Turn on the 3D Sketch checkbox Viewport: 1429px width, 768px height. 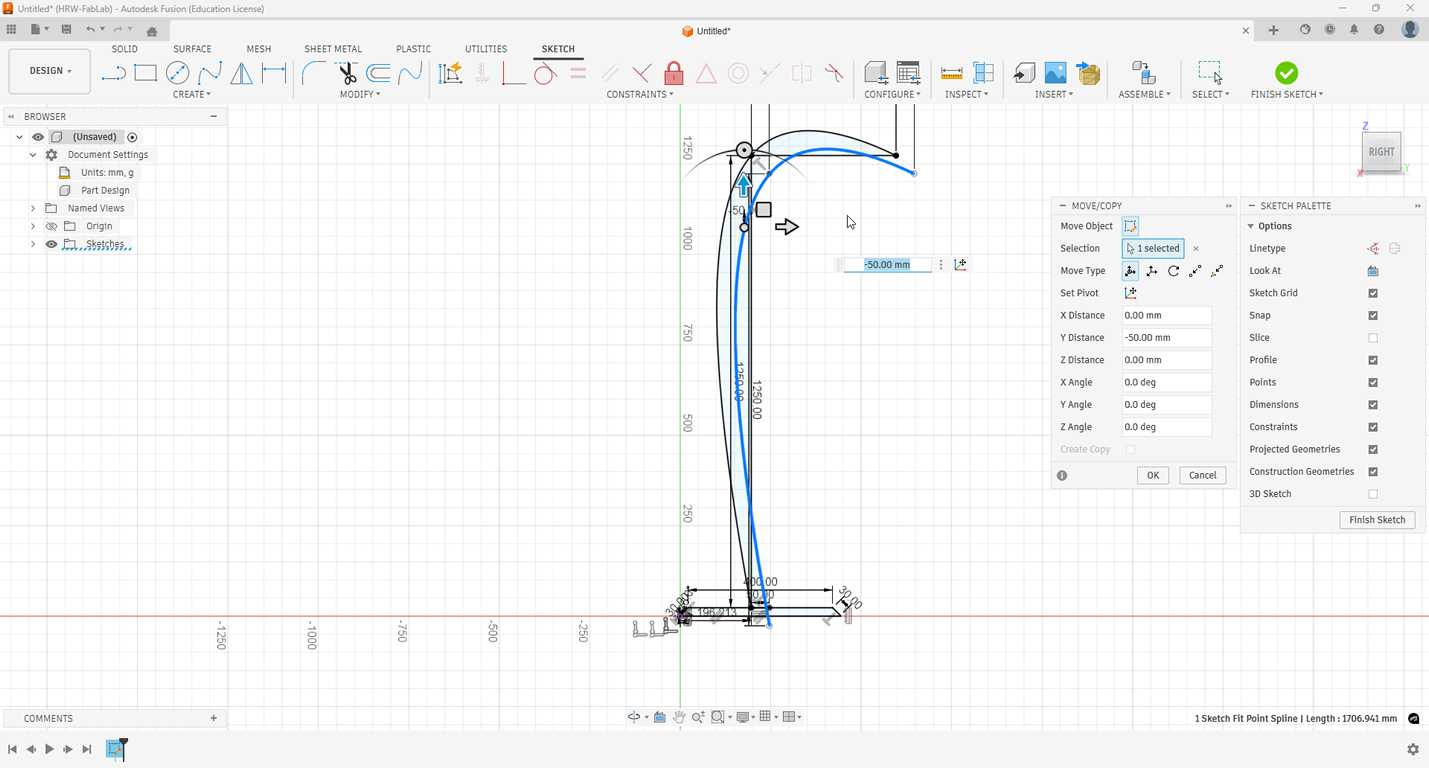[x=1373, y=494]
